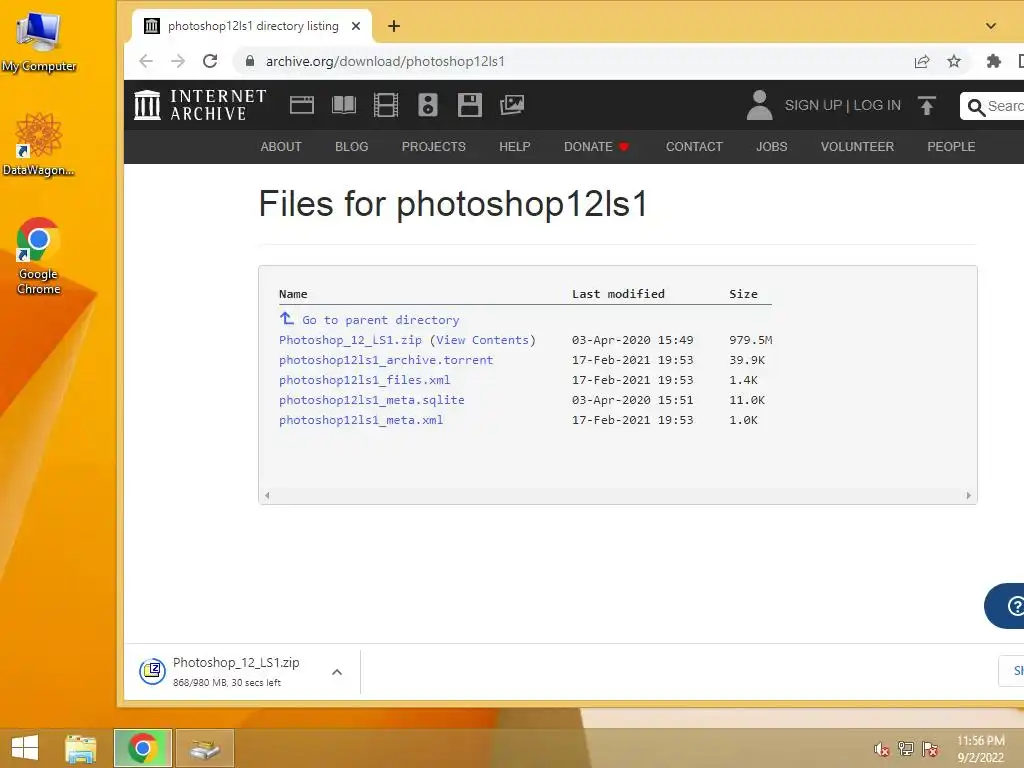Screen dimensions: 1024x768
Task: Open DataWagon desktop shortcut
Action: (39, 145)
